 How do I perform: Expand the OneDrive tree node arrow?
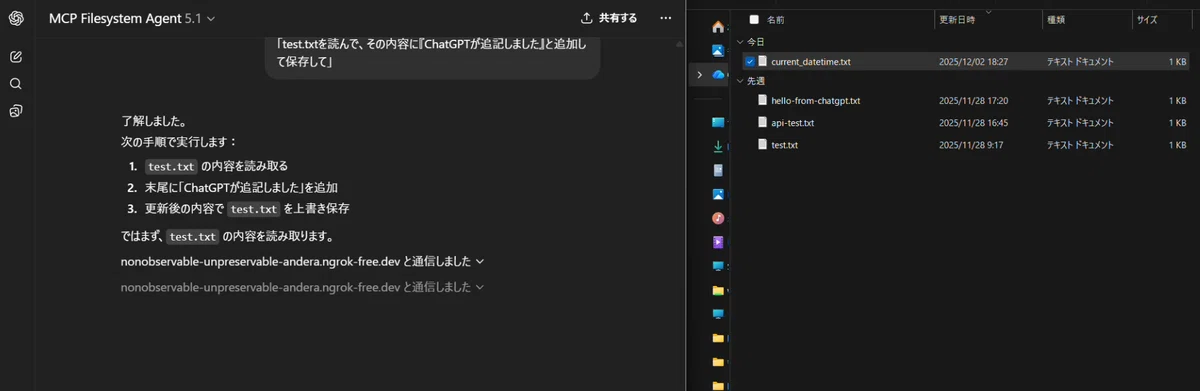pos(700,74)
